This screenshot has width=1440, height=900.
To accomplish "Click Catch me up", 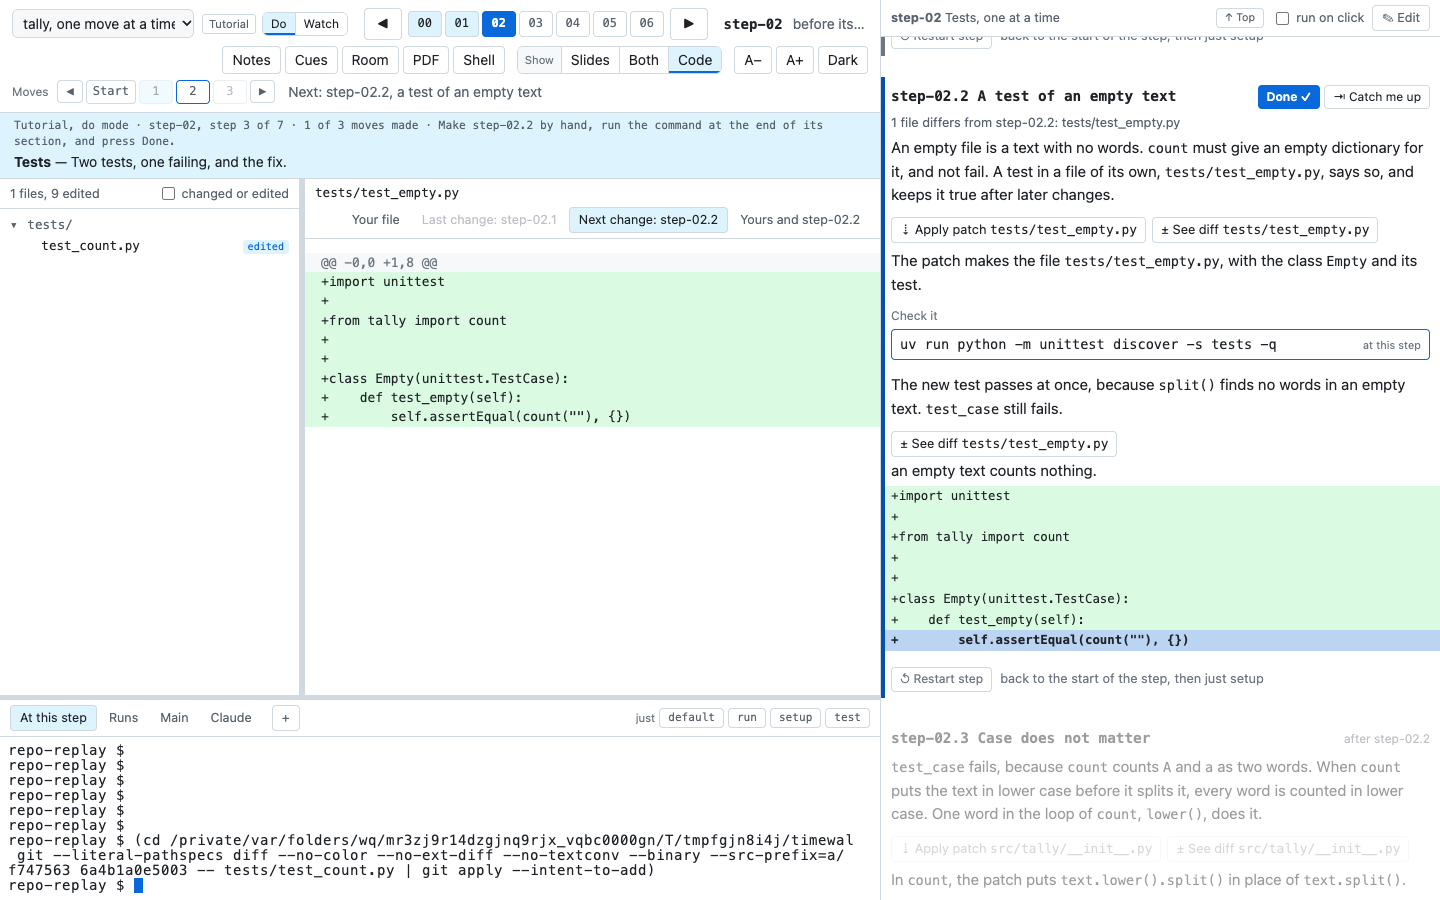I will [x=1377, y=97].
